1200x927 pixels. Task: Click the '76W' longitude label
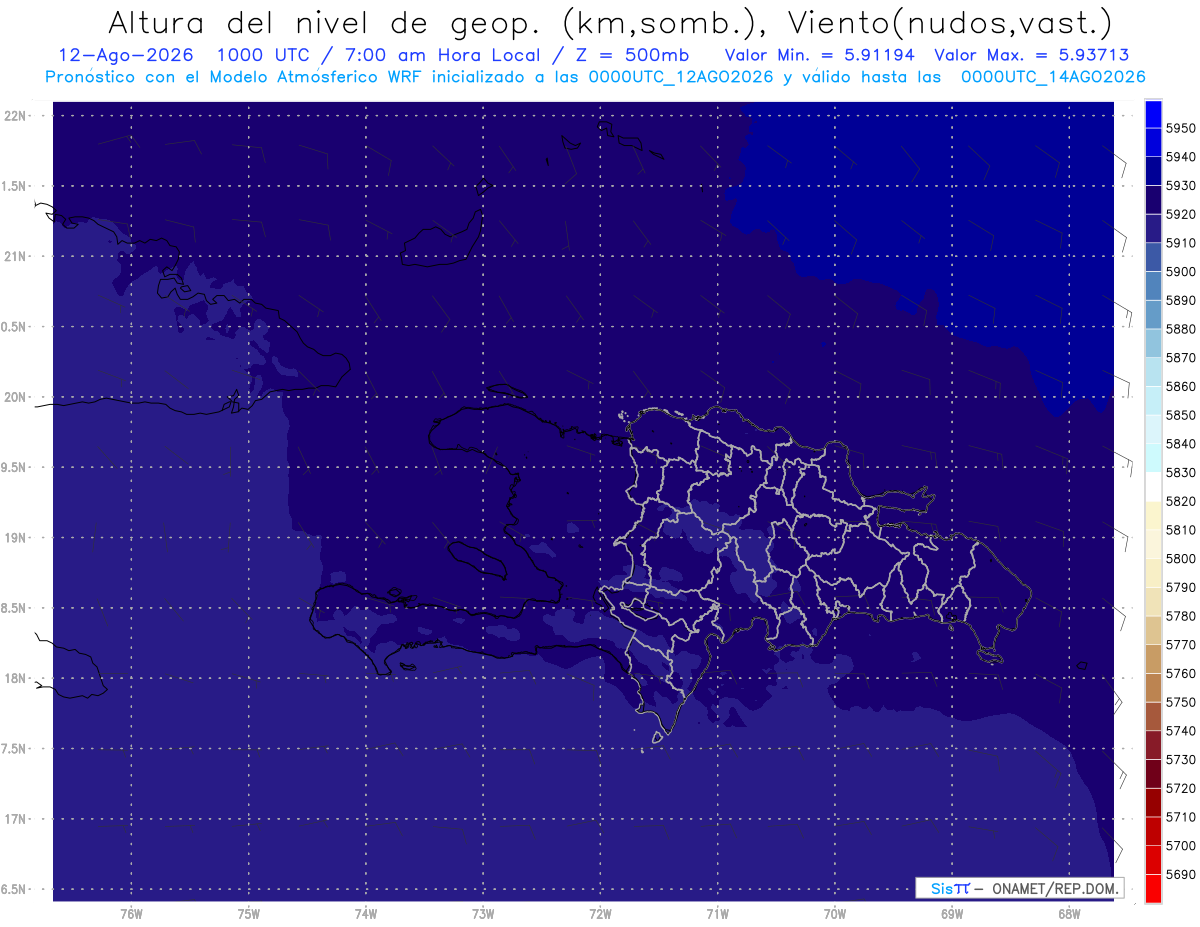[x=131, y=913]
